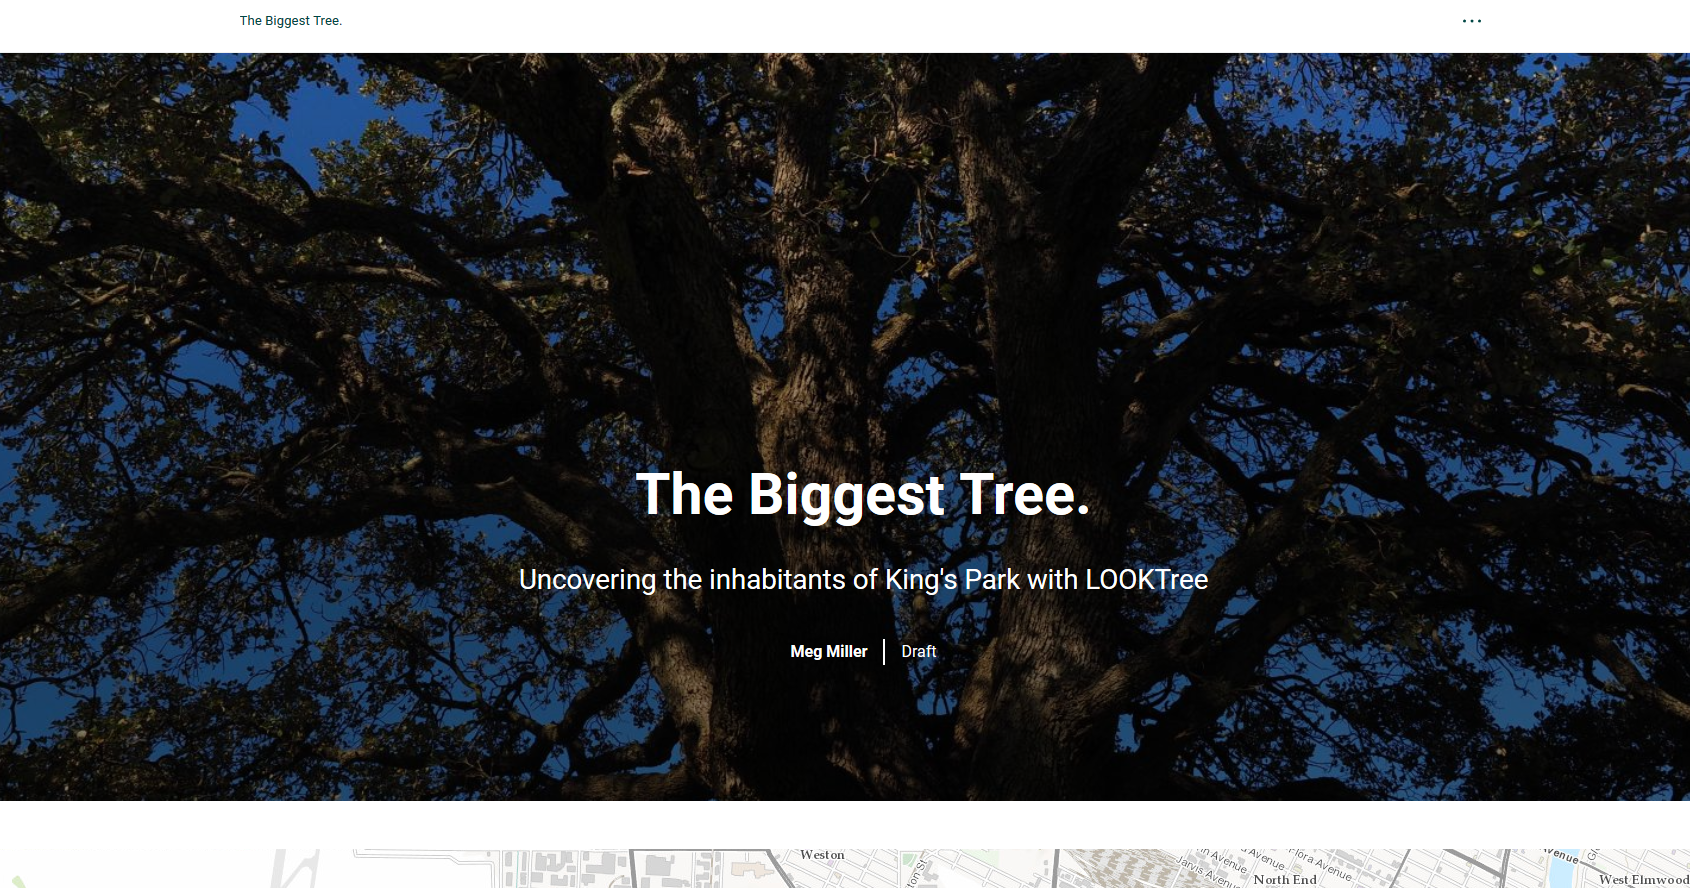Click the header story title link

click(290, 21)
